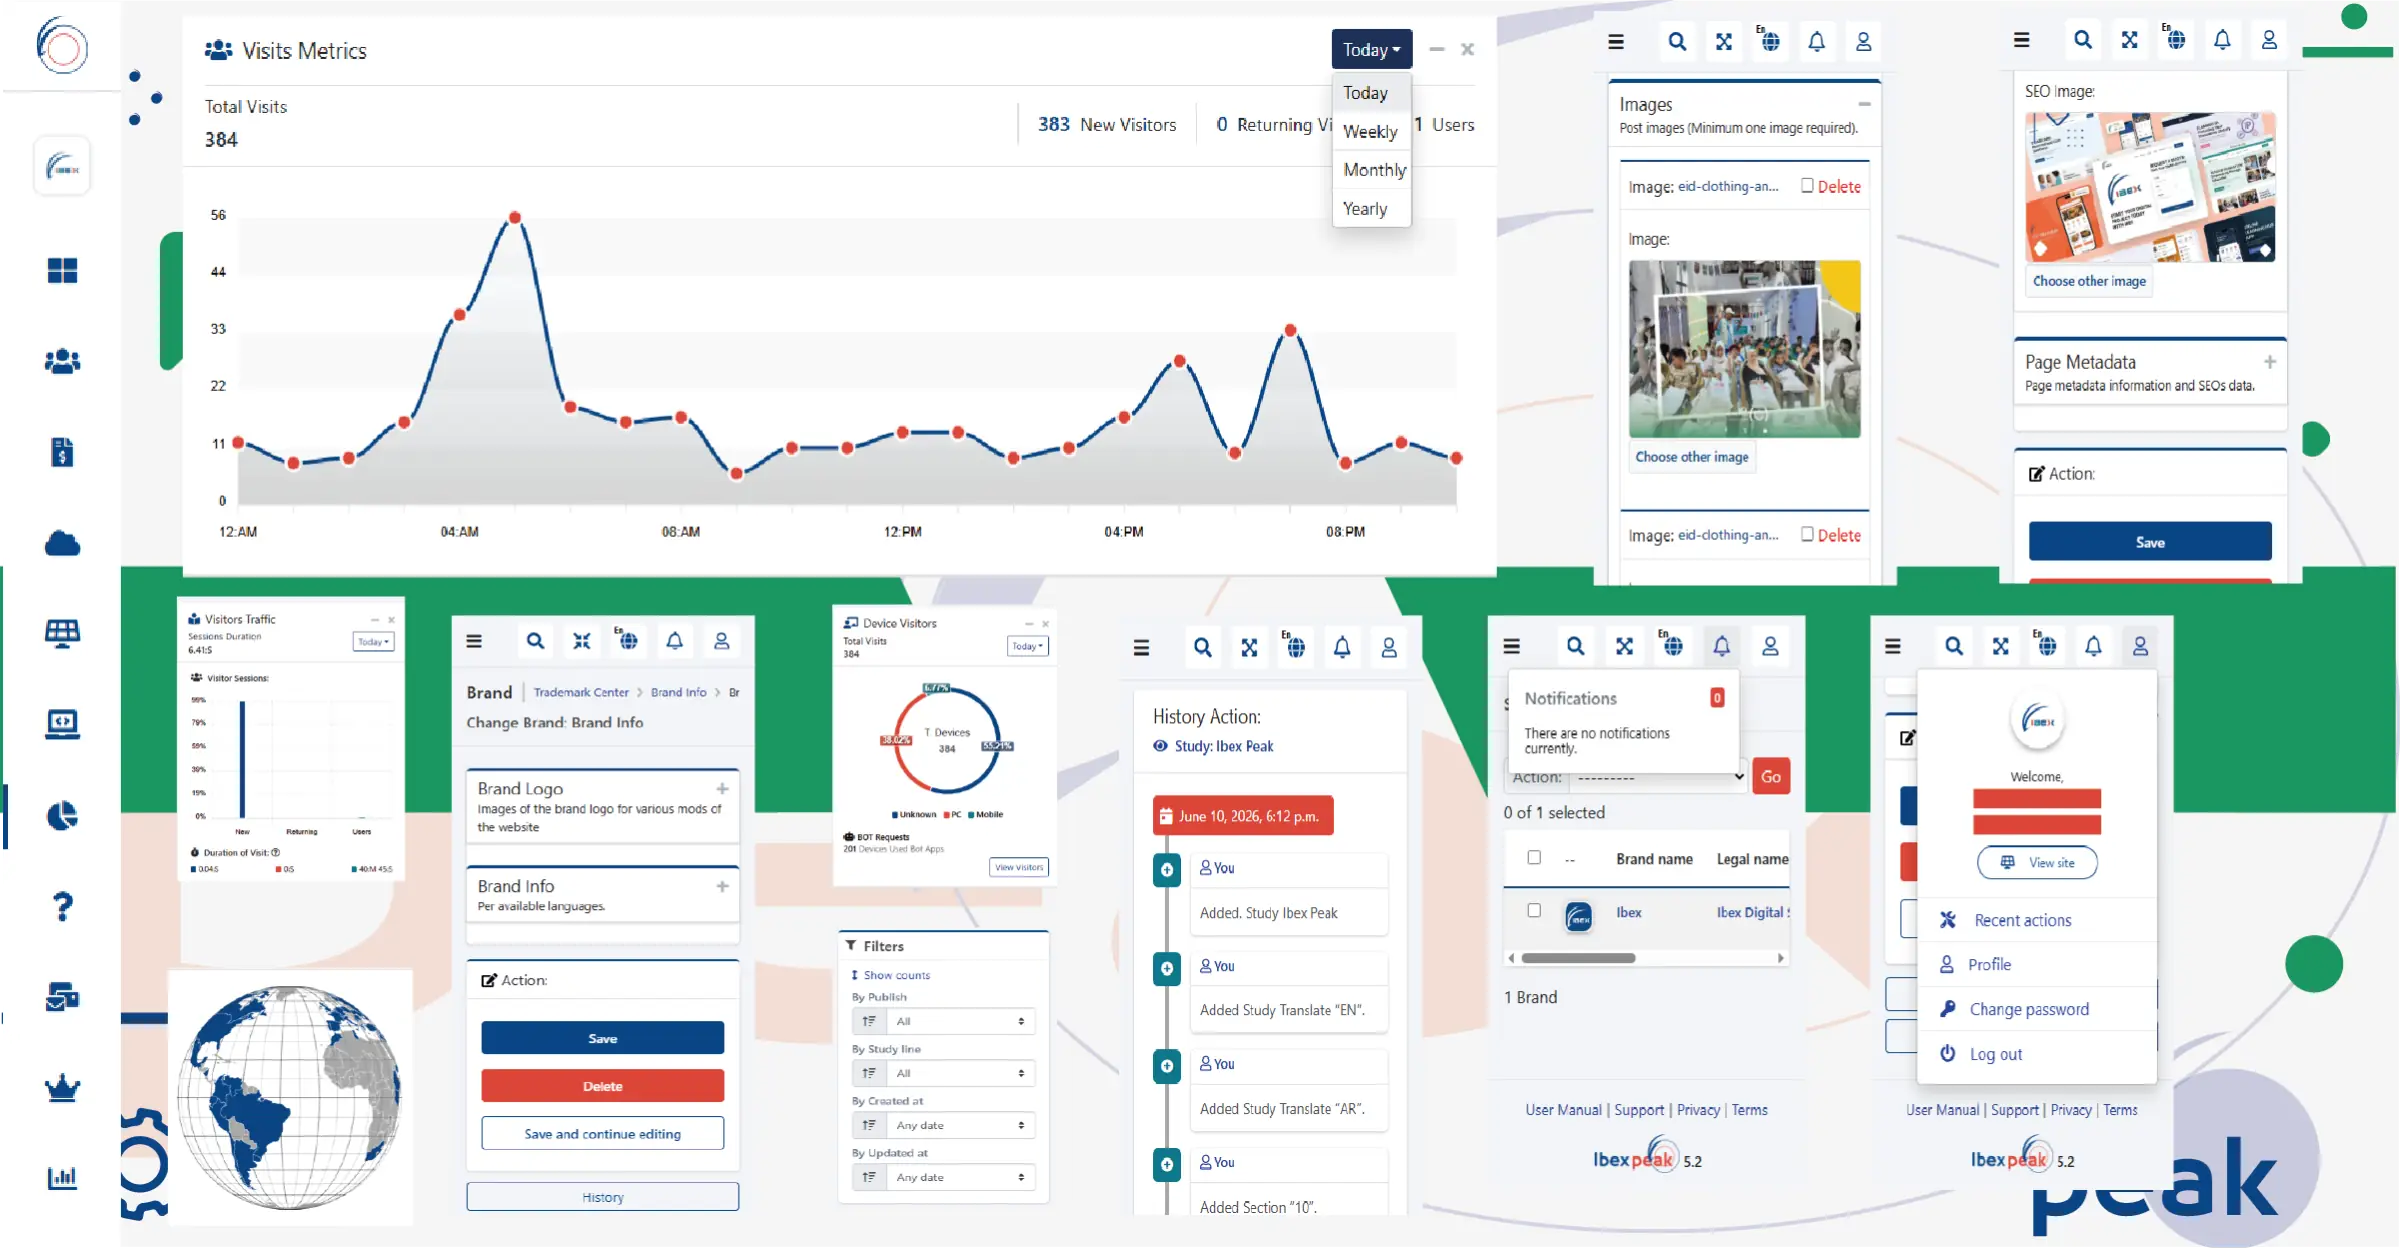Open the By Created at date dropdown
Screen dimensions: 2400x1248
click(x=943, y=1125)
